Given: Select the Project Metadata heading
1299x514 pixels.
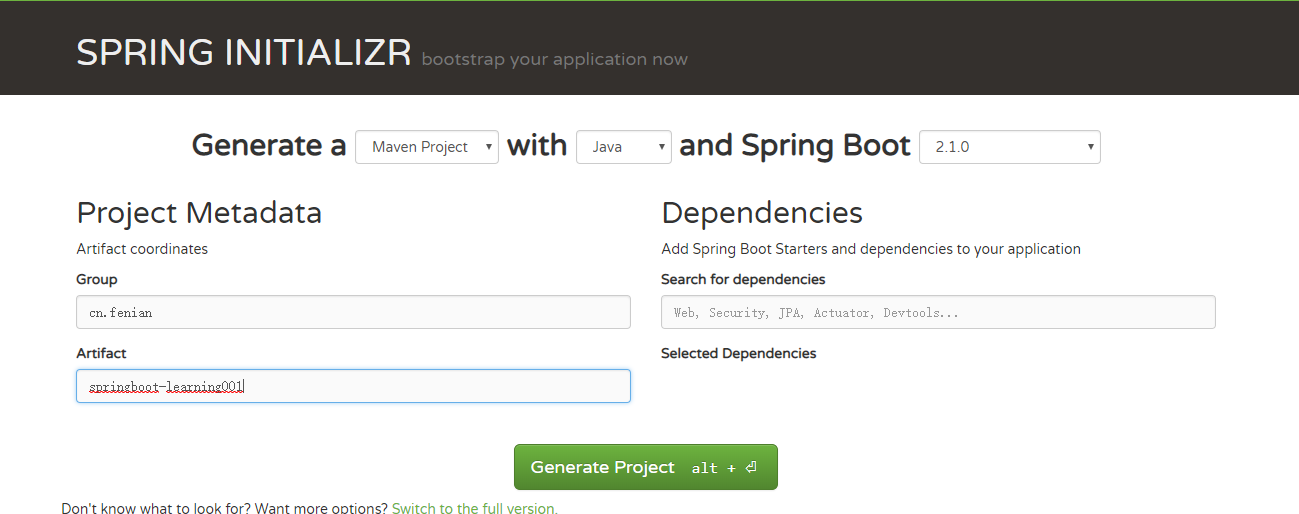Looking at the screenshot, I should (199, 213).
